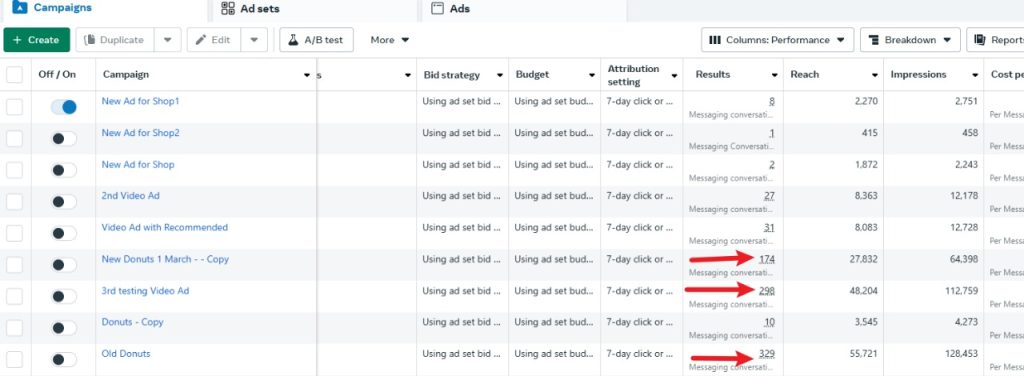Screen dimensions: 1024x376
Task: Click the Columns bars icon
Action: point(715,40)
